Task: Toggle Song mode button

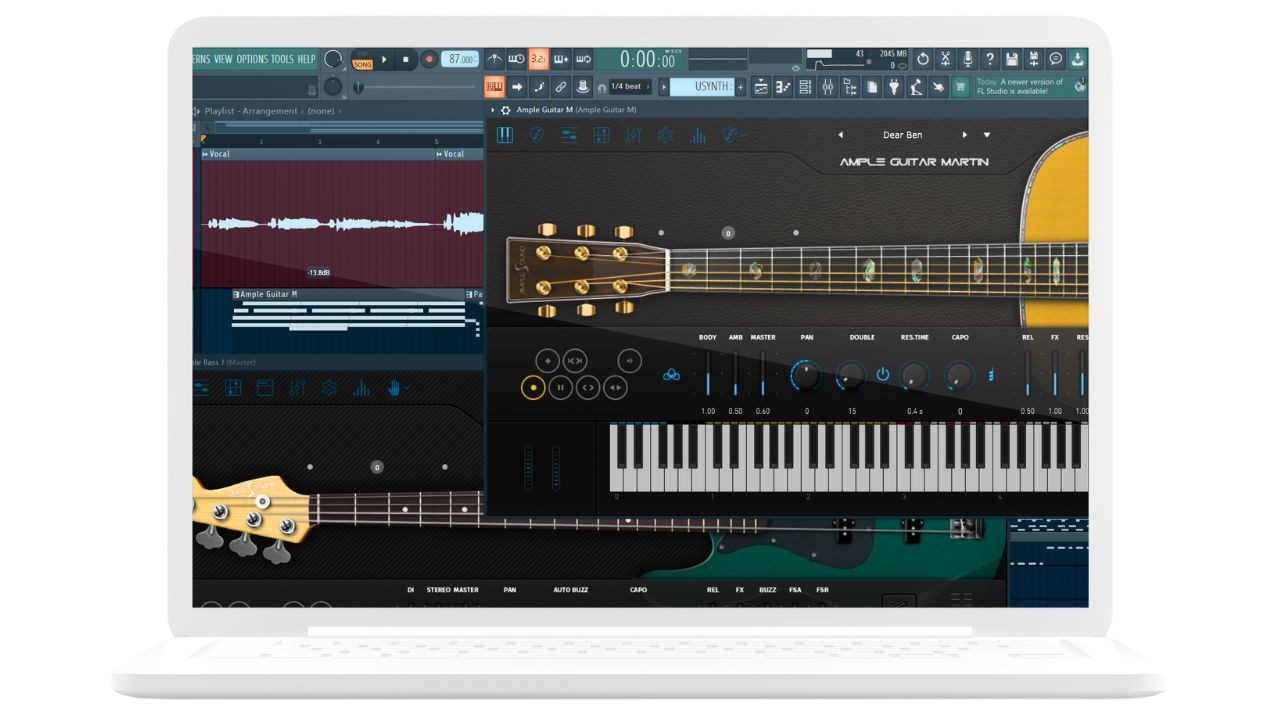Action: 362,64
